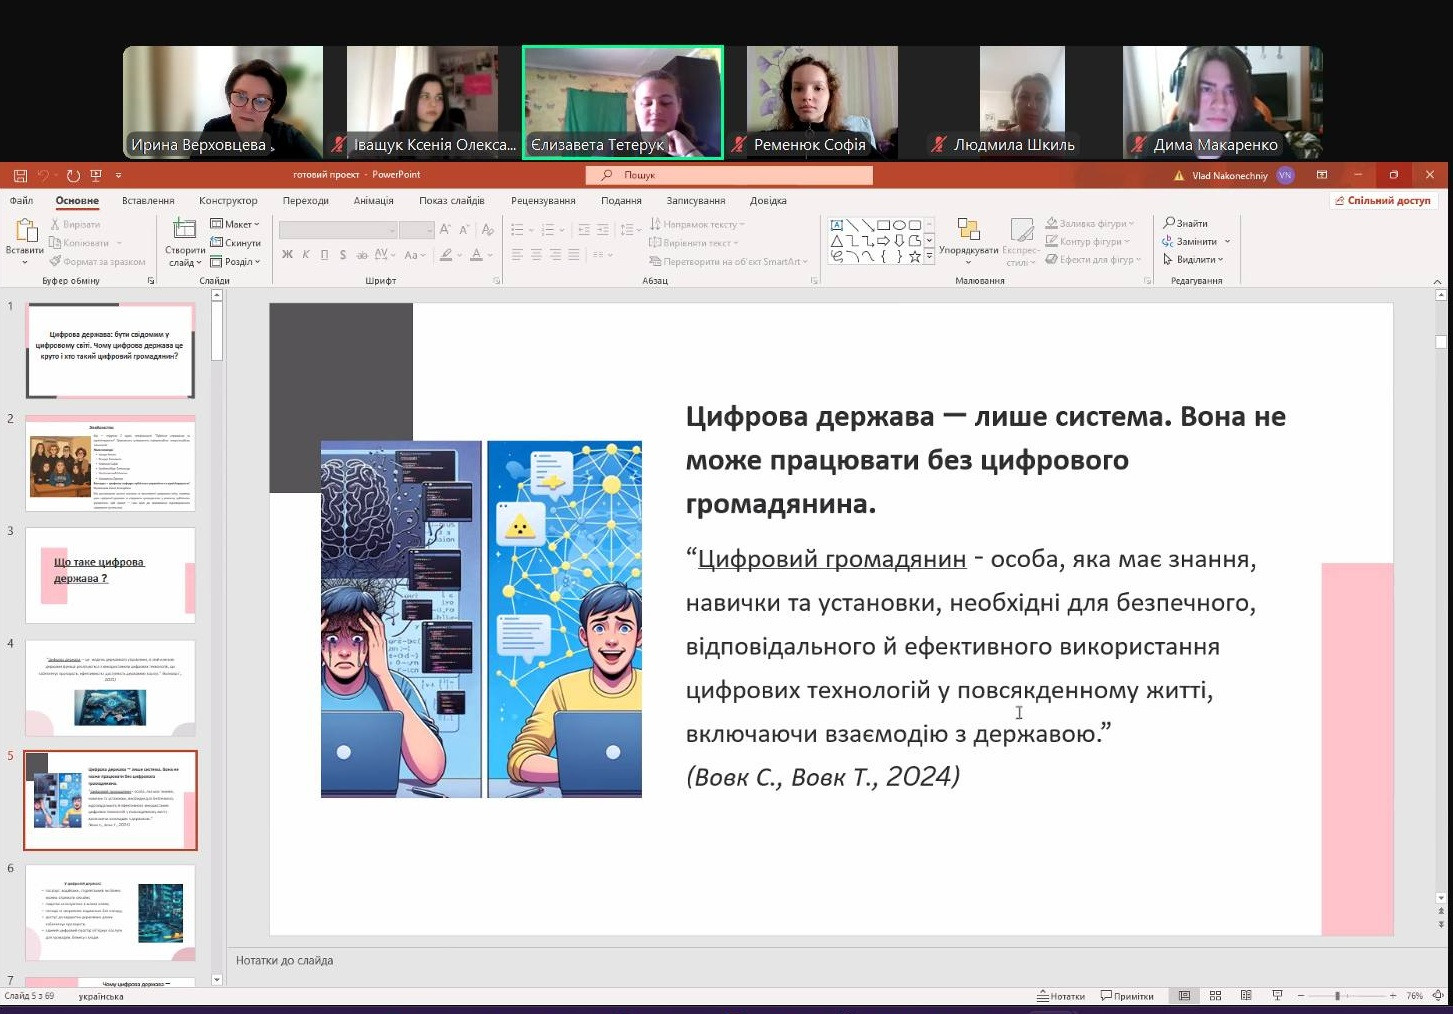Switch to the Конструктор tab
The image size is (1453, 1014).
[x=228, y=201]
